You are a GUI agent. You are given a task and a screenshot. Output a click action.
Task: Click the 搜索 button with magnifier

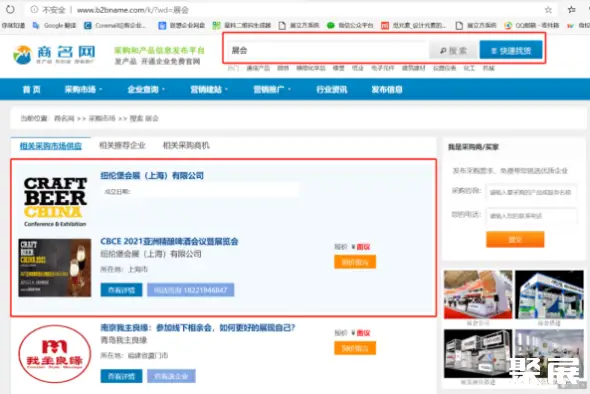(453, 50)
